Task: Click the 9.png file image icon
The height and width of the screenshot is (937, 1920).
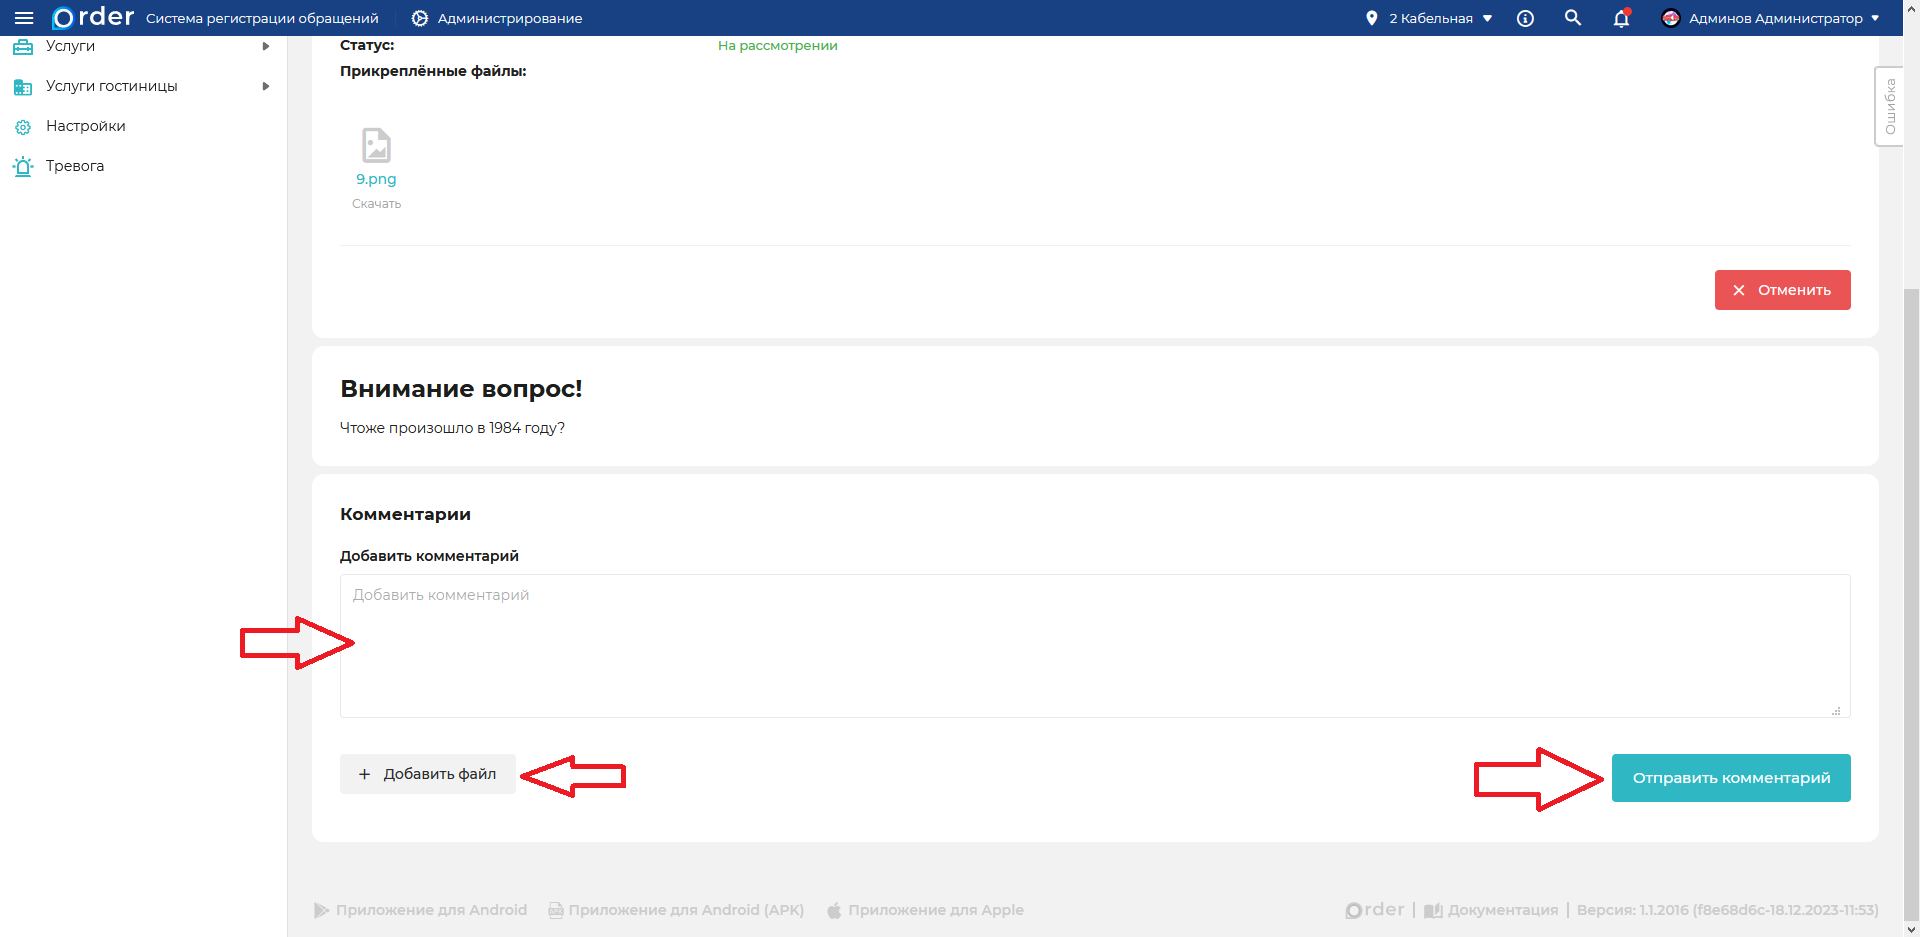Action: 376,146
